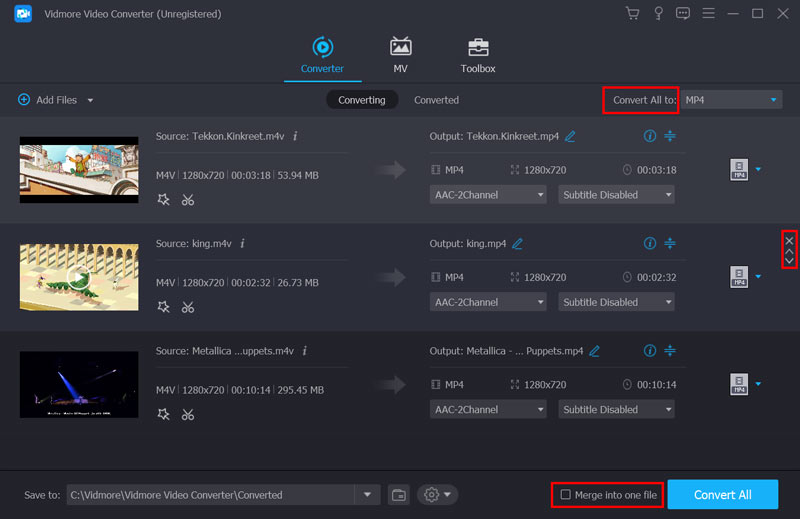Expand the Save to path dropdown arrow
This screenshot has width=800, height=519.
[367, 494]
